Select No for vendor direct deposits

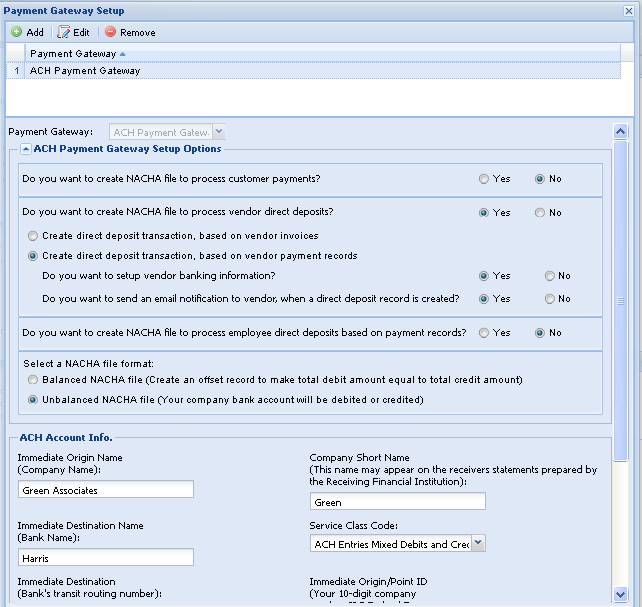(540, 213)
